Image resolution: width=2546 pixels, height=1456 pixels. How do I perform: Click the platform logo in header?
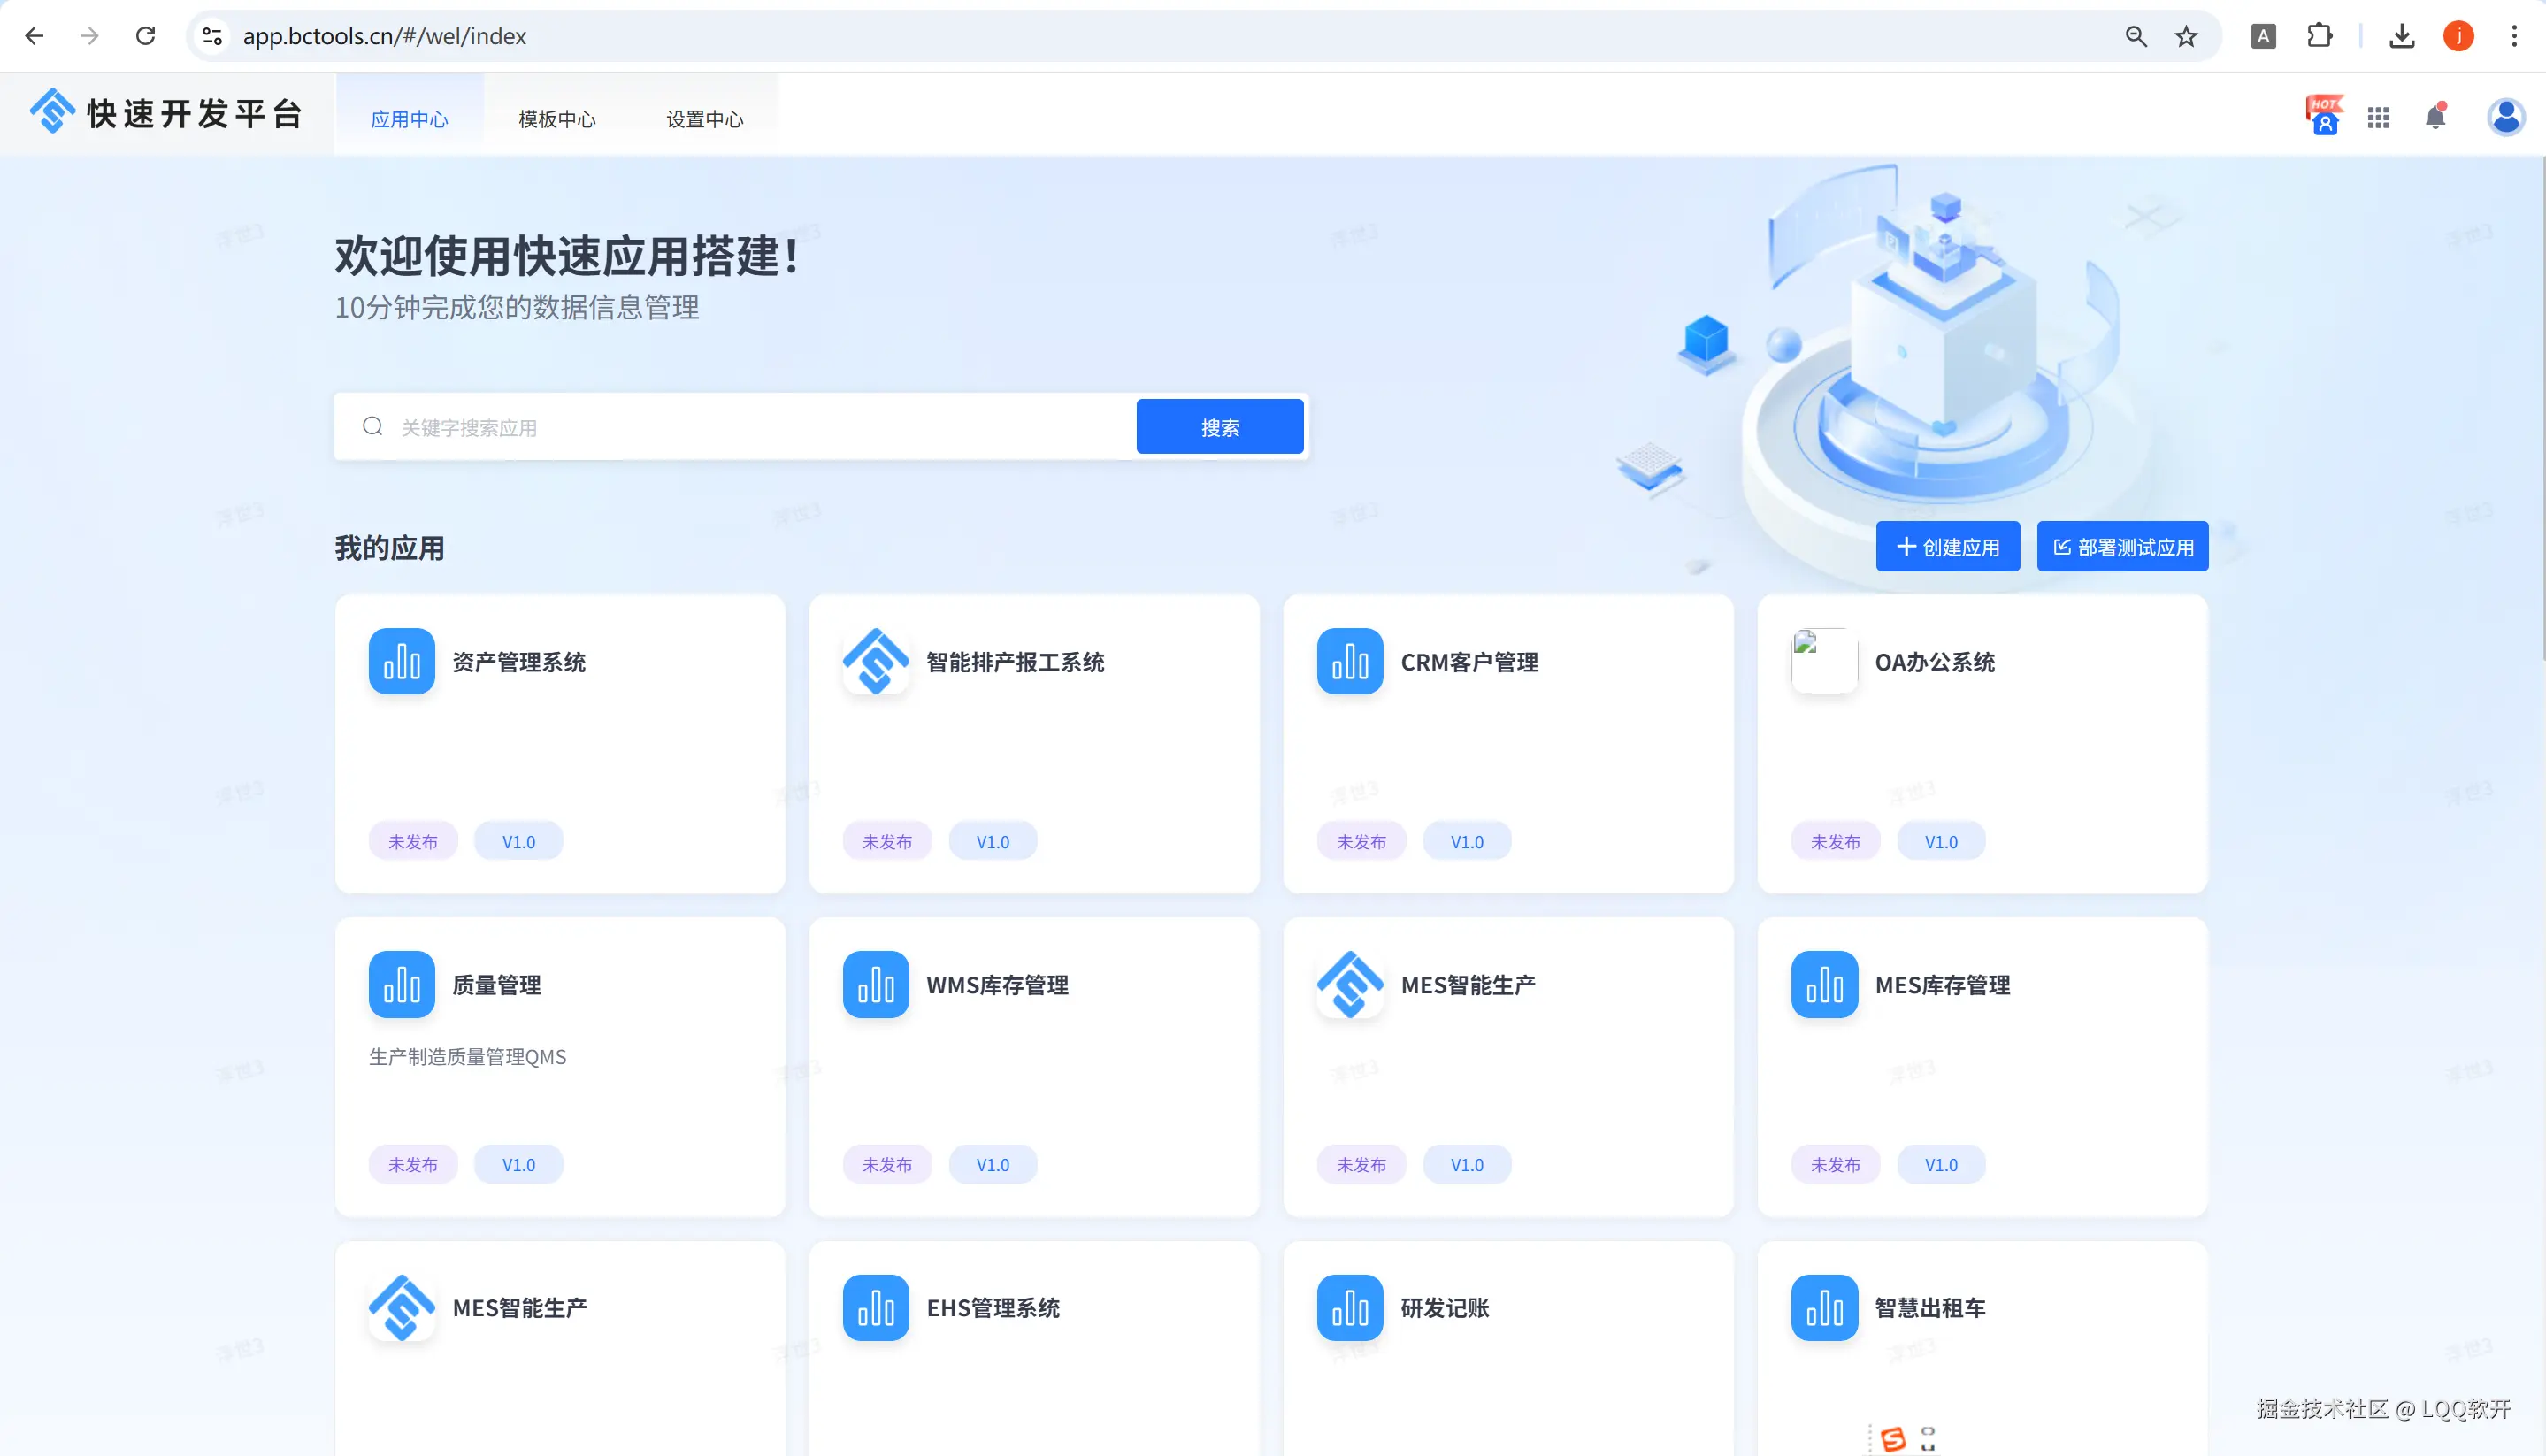[x=52, y=111]
